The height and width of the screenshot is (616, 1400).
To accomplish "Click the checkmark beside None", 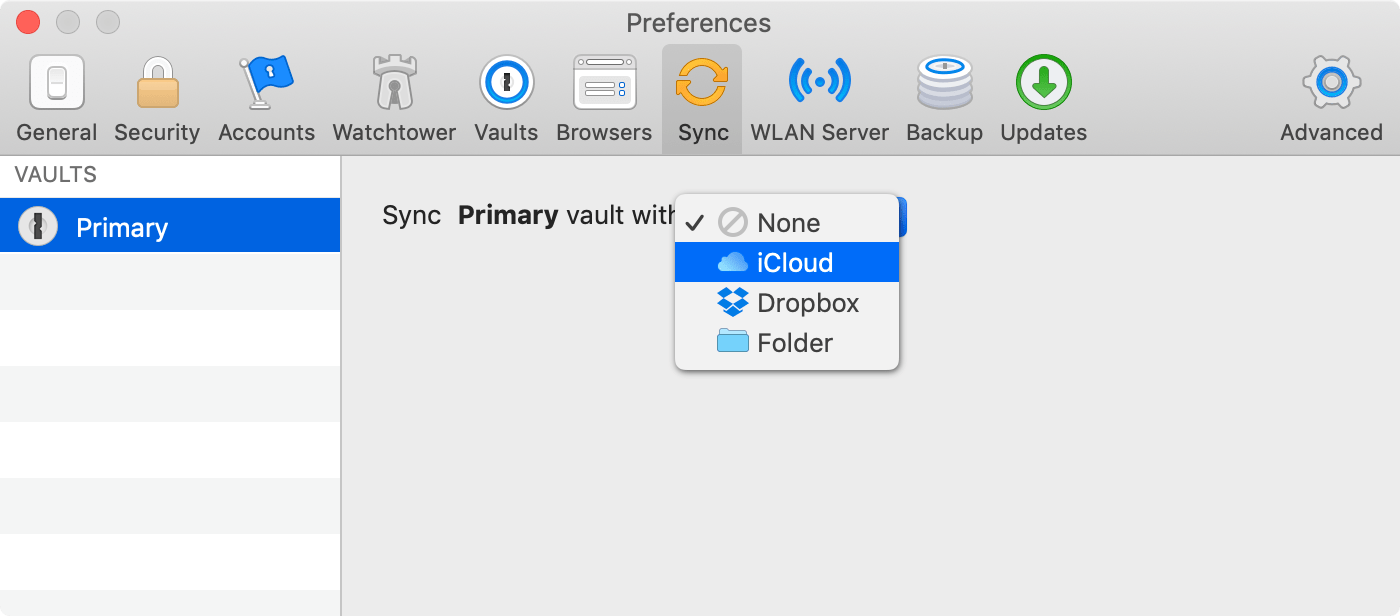I will pyautogui.click(x=694, y=222).
